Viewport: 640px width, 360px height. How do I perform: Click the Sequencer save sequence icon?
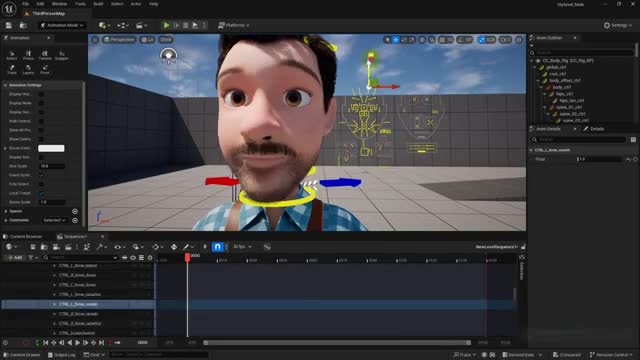coord(33,247)
